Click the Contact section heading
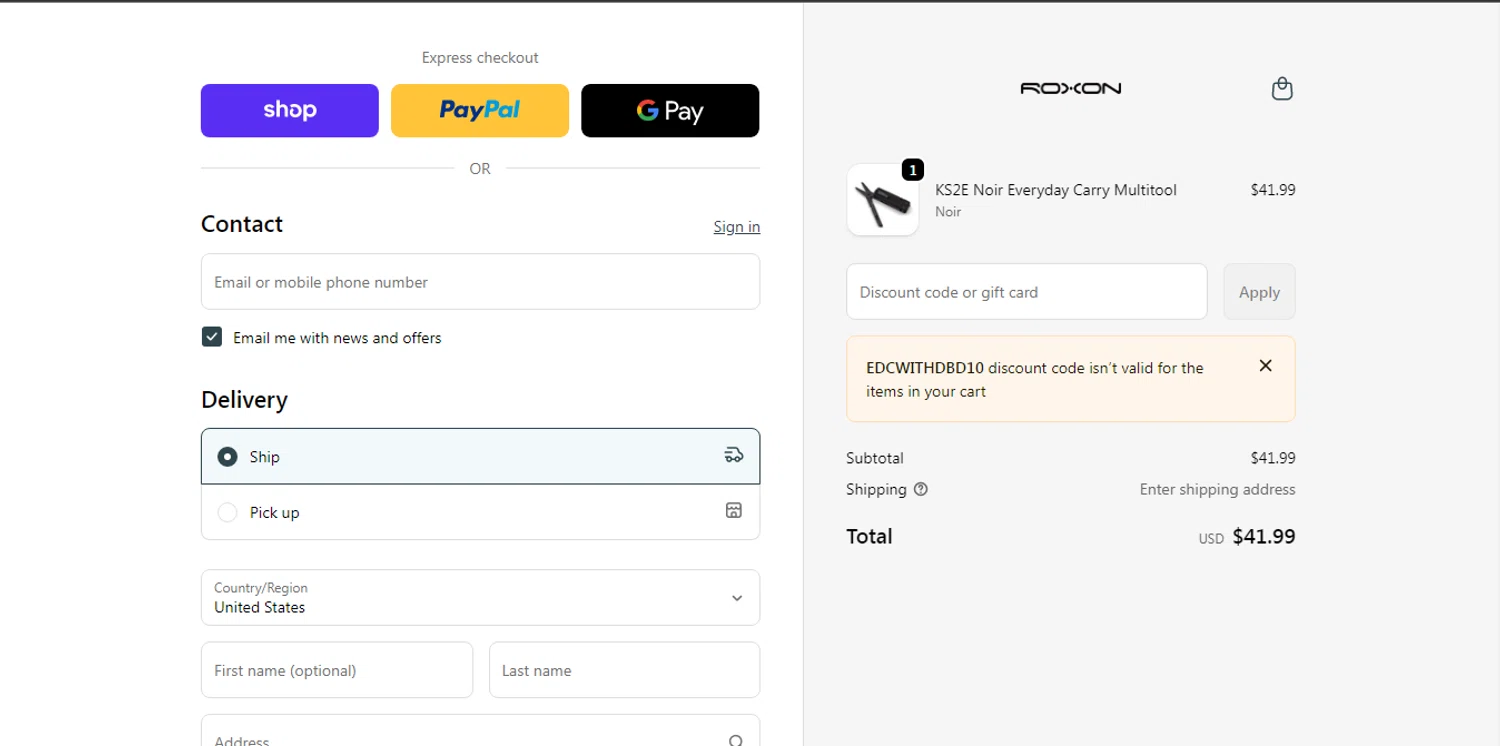The height and width of the screenshot is (746, 1500). click(x=242, y=224)
